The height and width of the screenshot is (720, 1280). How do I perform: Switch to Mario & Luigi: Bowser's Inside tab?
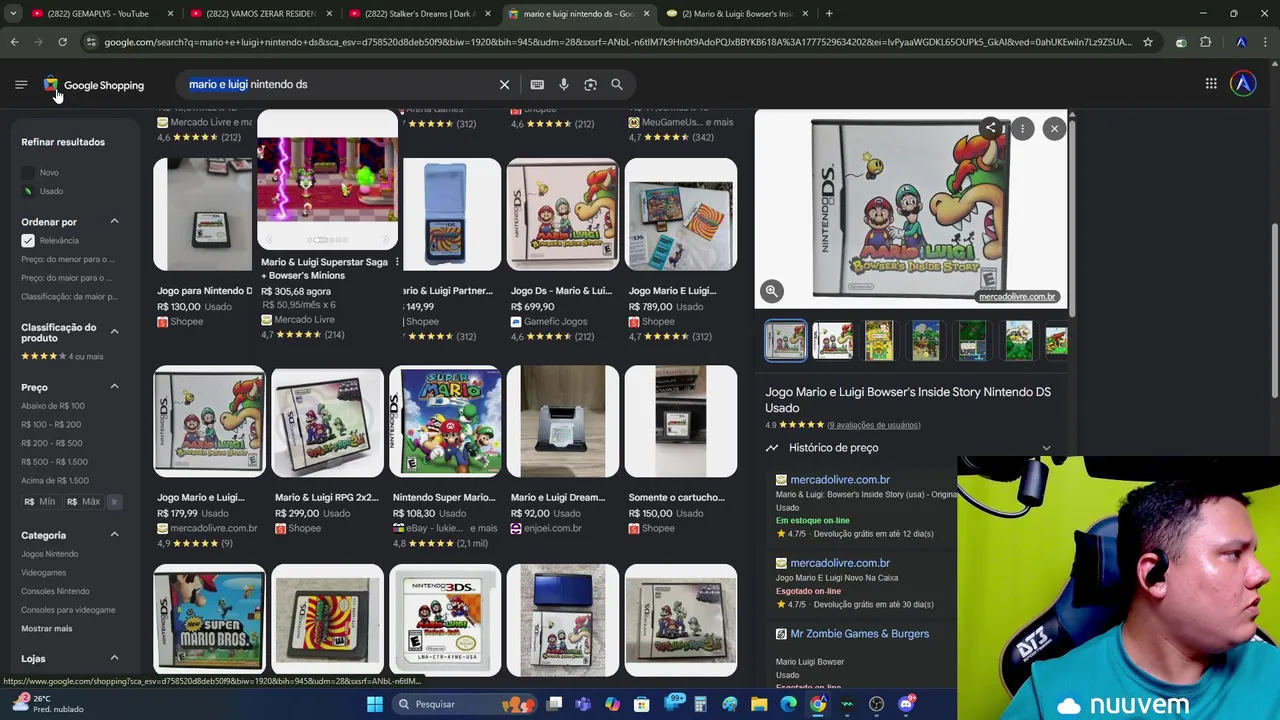point(737,14)
